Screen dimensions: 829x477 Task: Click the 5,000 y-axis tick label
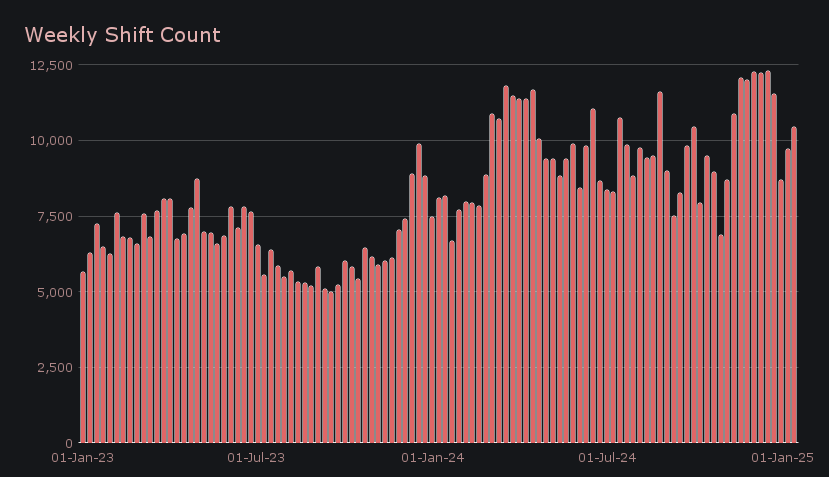click(x=52, y=292)
